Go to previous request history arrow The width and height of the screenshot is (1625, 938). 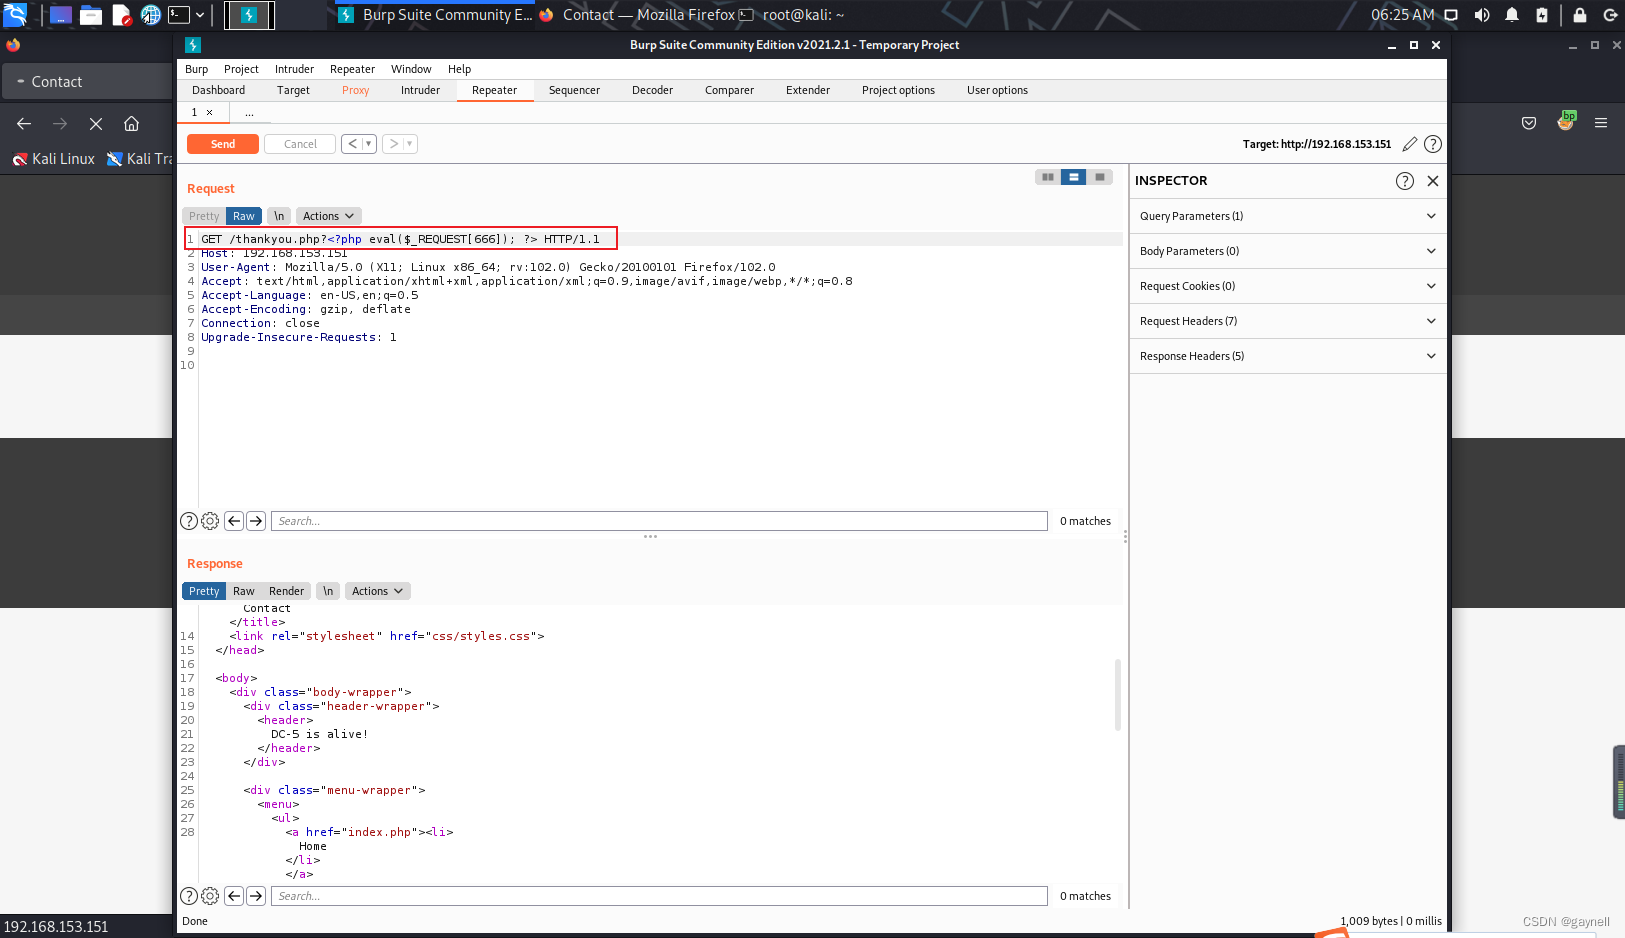[352, 144]
